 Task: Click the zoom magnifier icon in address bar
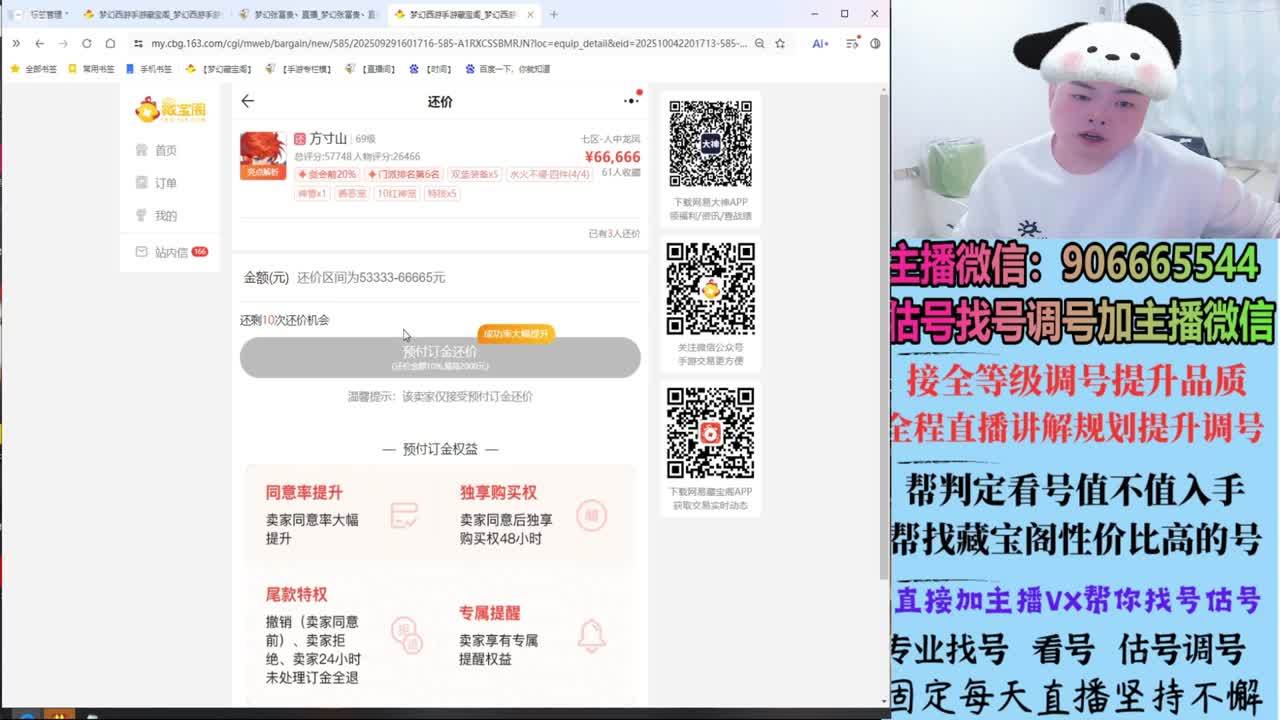pyautogui.click(x=760, y=43)
